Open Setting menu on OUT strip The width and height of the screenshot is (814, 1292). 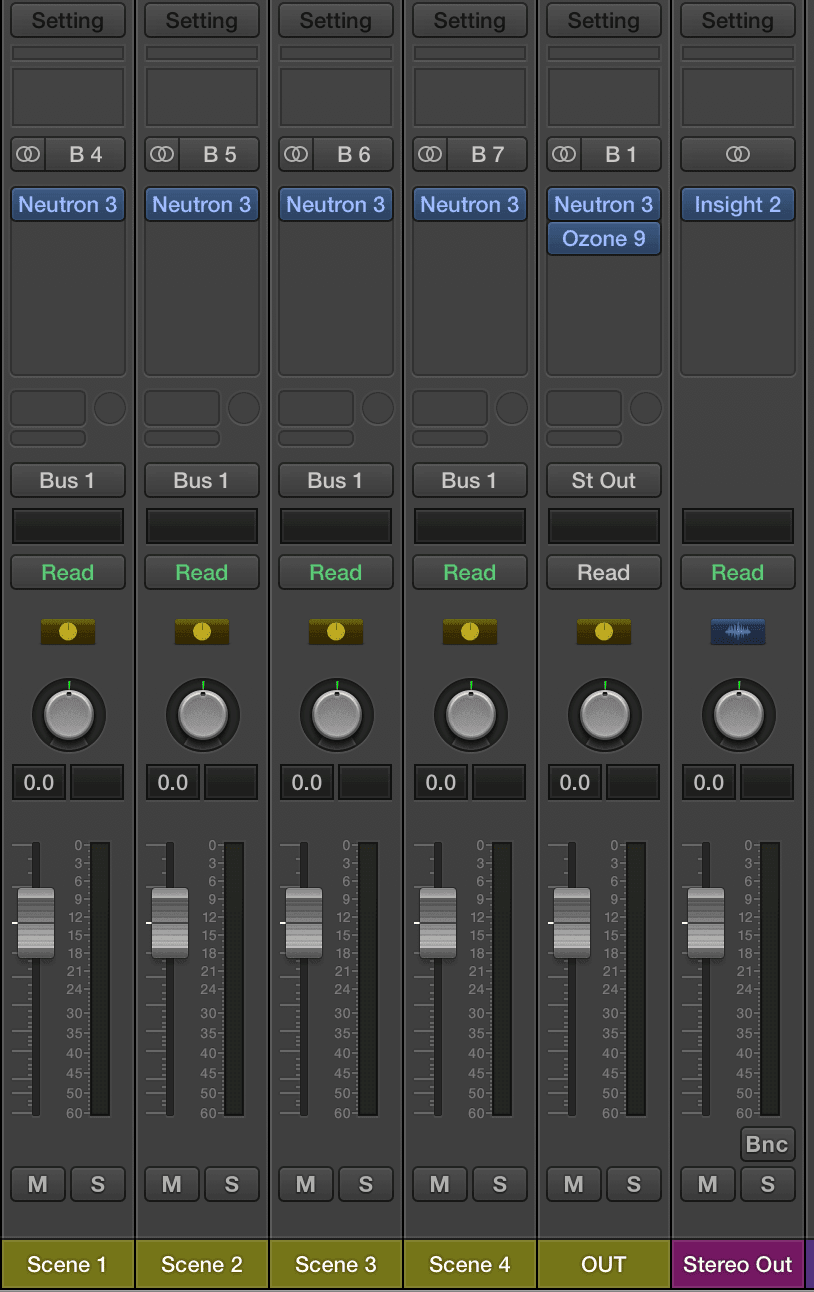click(x=604, y=20)
